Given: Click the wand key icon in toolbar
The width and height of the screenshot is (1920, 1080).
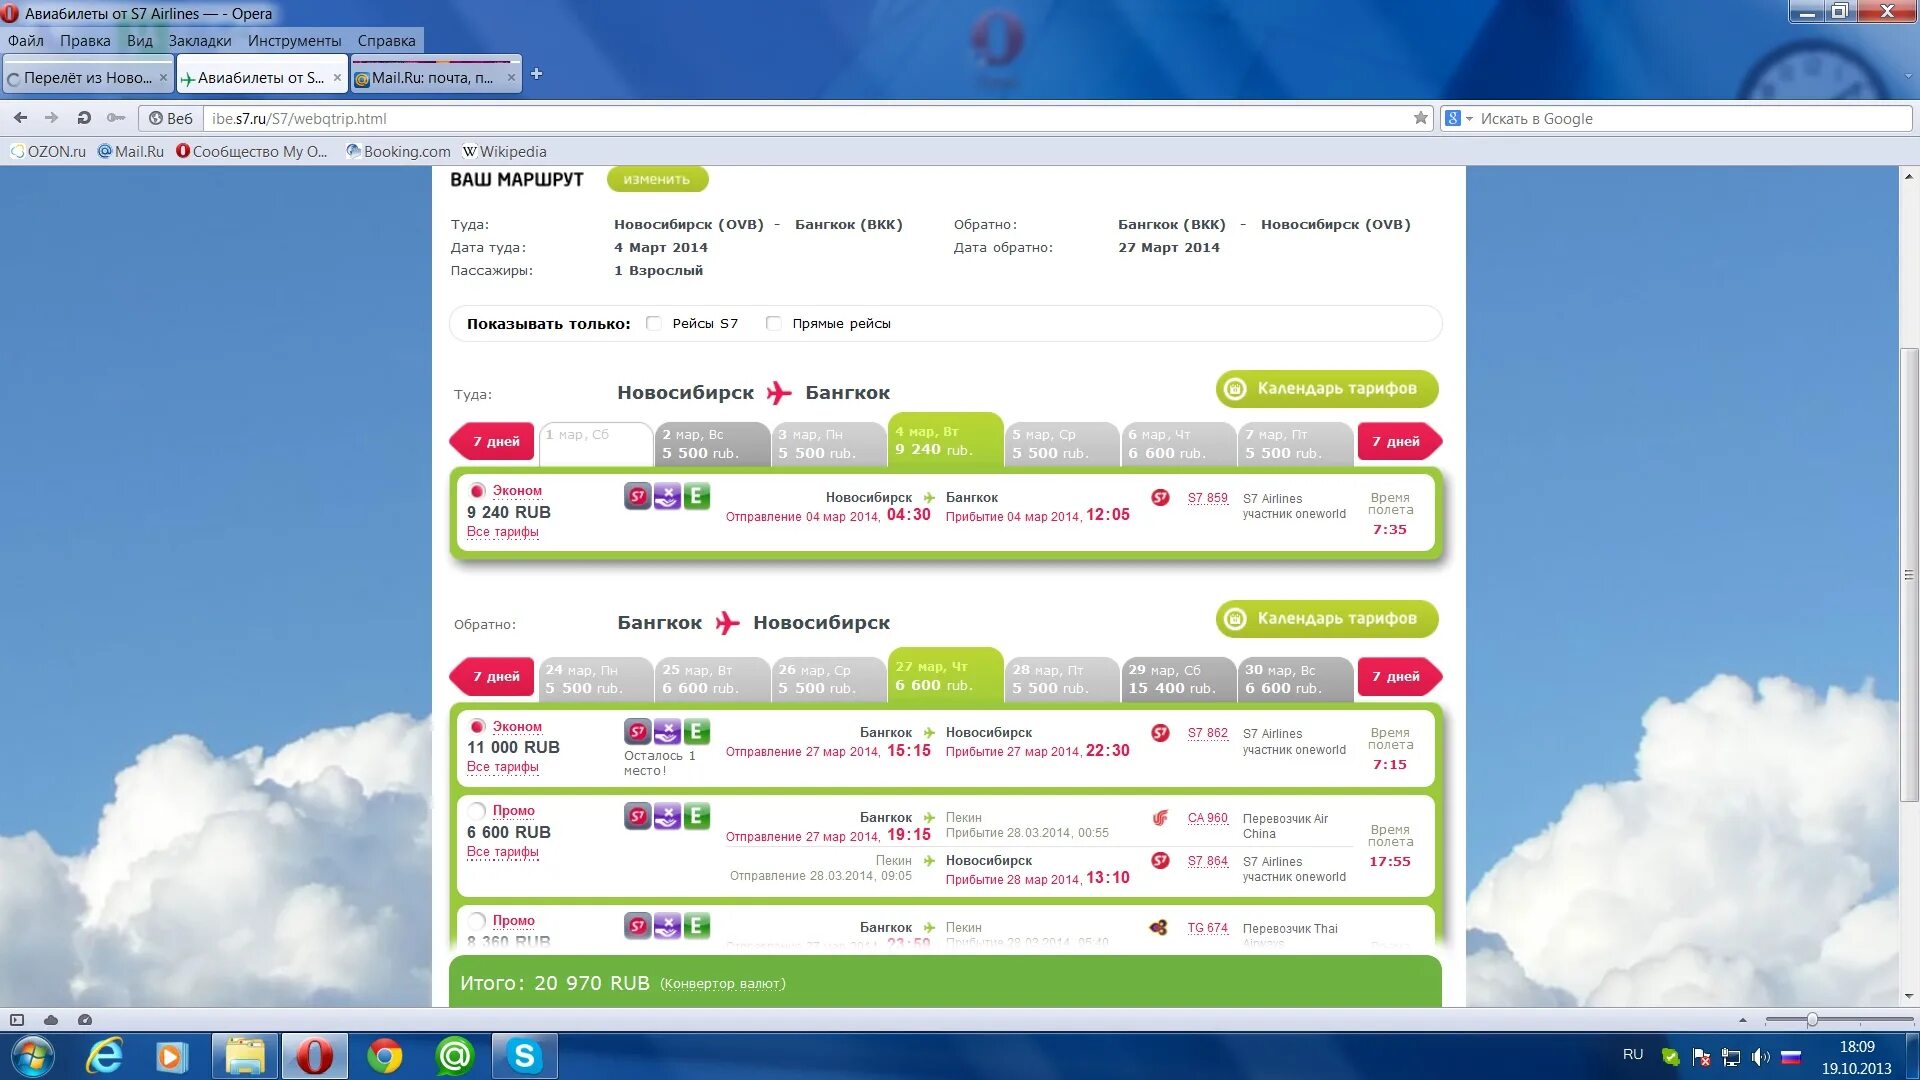Looking at the screenshot, I should (x=116, y=118).
